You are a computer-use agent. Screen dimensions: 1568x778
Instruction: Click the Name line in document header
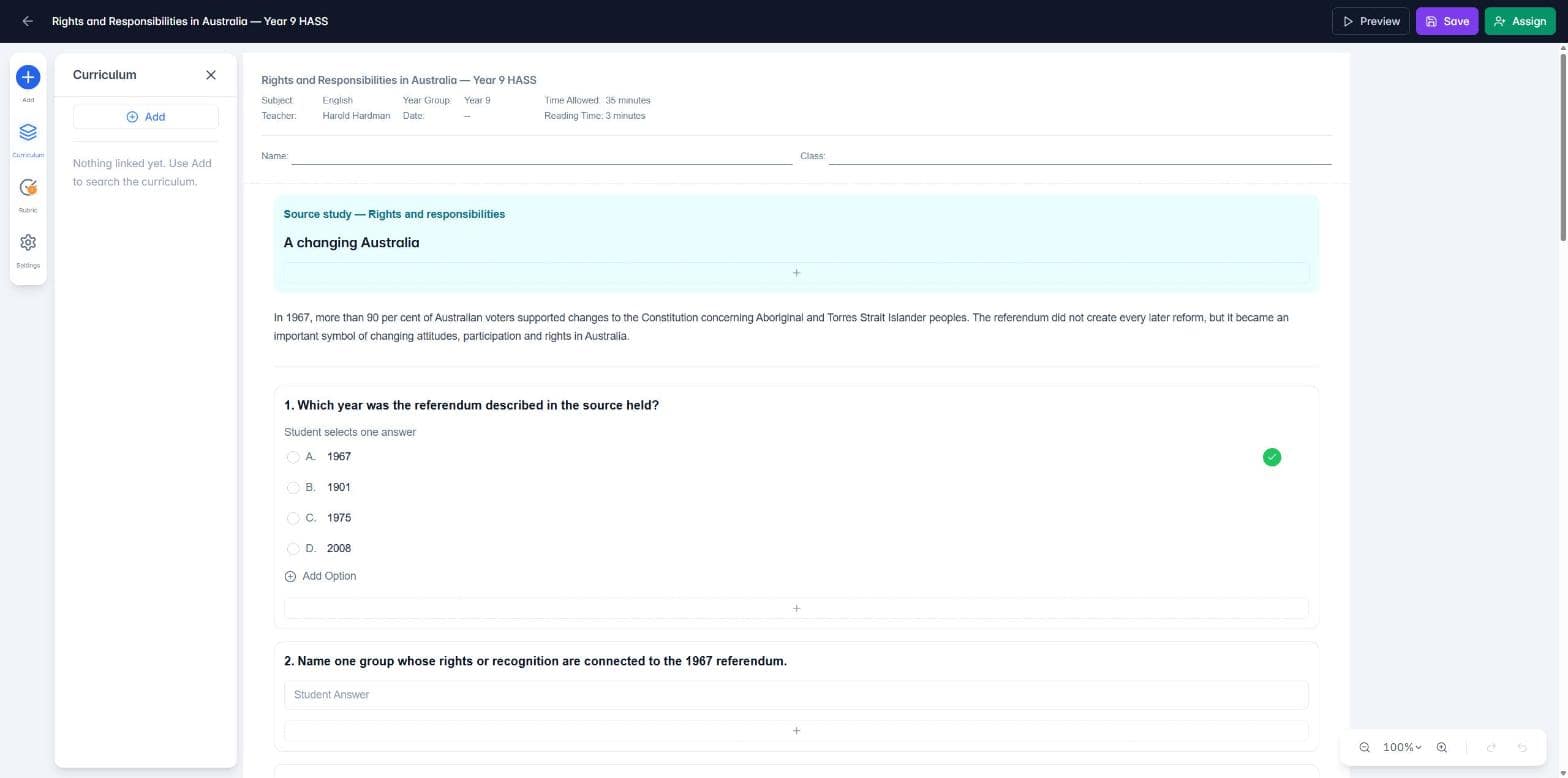[541, 157]
